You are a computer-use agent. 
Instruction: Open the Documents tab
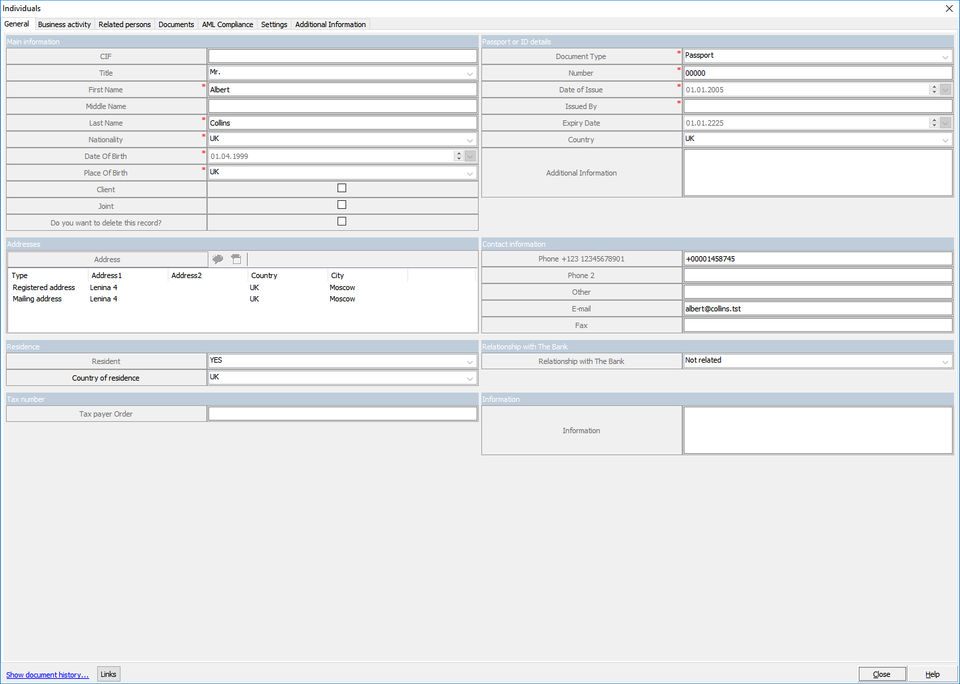pos(176,24)
